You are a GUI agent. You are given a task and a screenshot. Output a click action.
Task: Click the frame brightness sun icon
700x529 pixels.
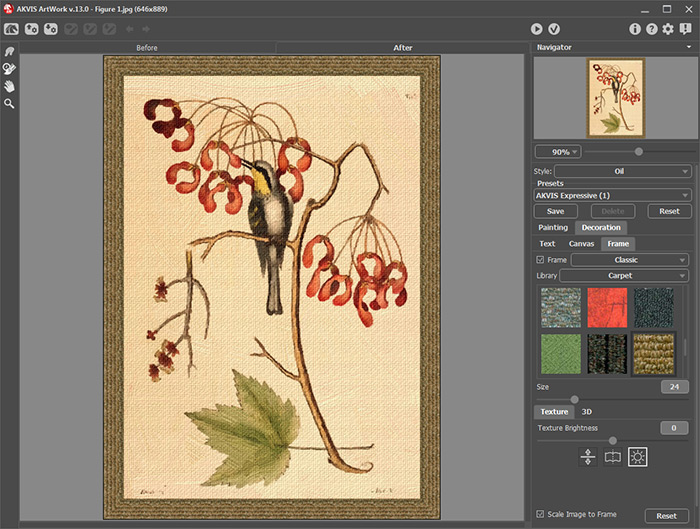pos(639,457)
